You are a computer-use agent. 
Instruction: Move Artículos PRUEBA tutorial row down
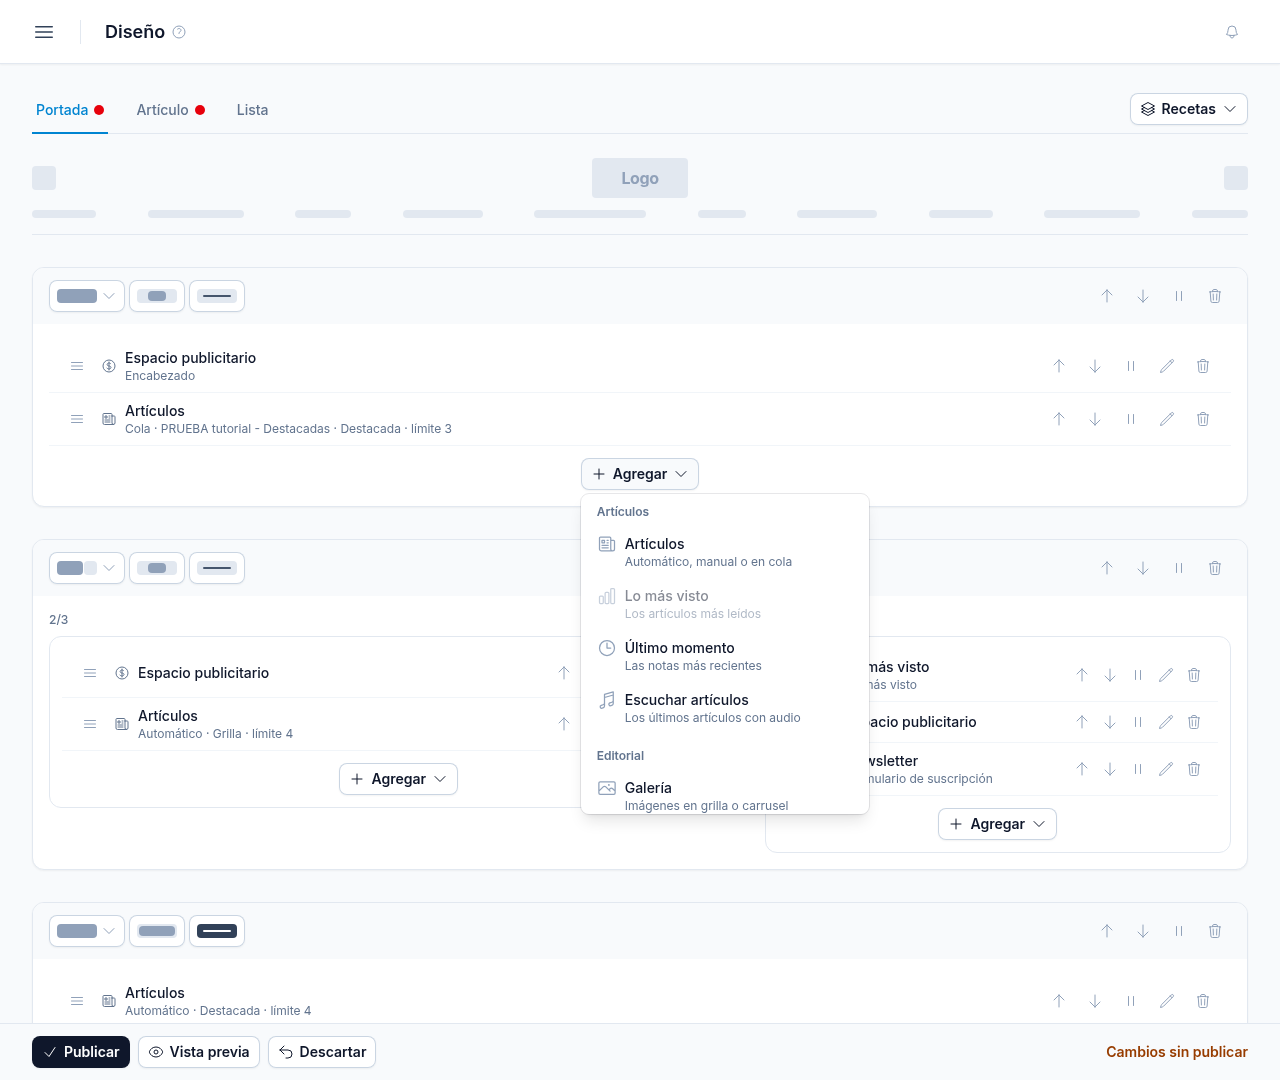pyautogui.click(x=1095, y=419)
